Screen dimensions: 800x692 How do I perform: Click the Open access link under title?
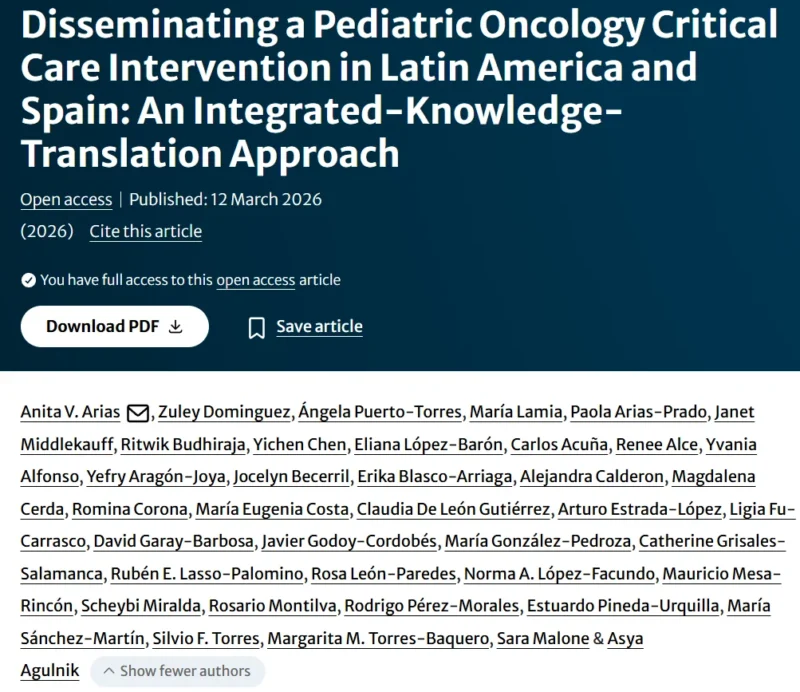click(66, 199)
